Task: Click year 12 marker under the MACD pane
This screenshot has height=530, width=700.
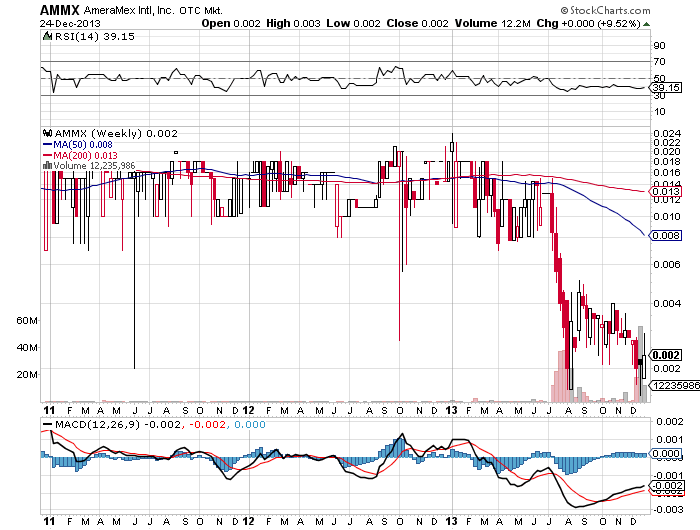Action: (x=248, y=521)
